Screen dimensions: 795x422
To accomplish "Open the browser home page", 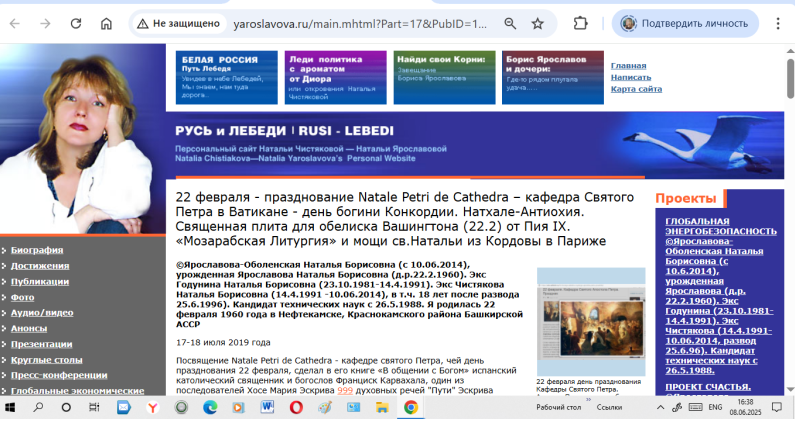I will click(x=106, y=23).
